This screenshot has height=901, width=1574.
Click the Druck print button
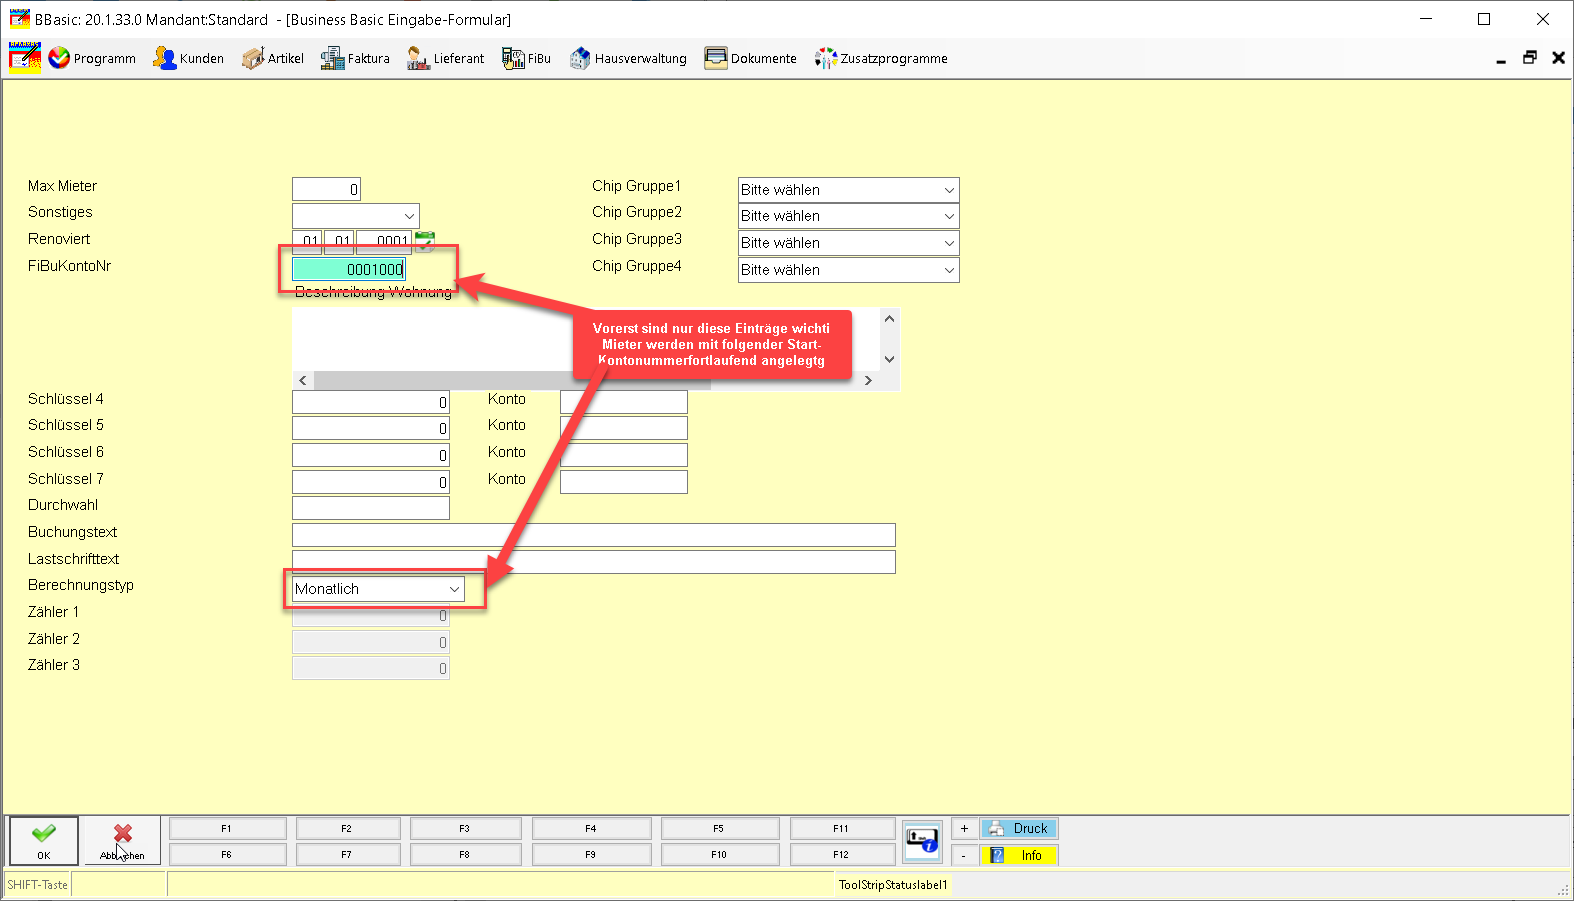click(x=1019, y=828)
